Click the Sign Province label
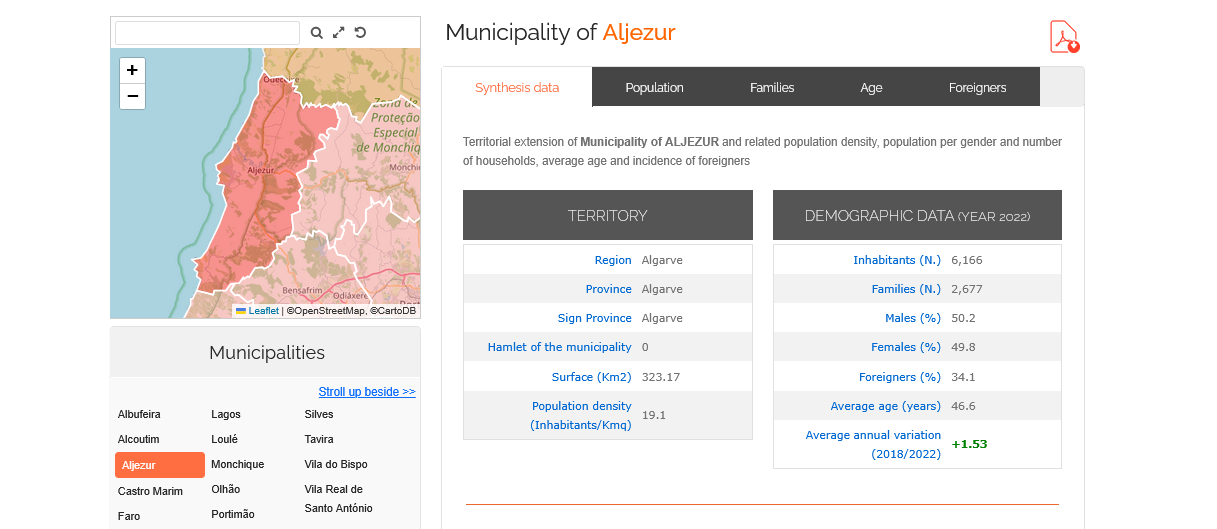1217x529 pixels. [595, 318]
